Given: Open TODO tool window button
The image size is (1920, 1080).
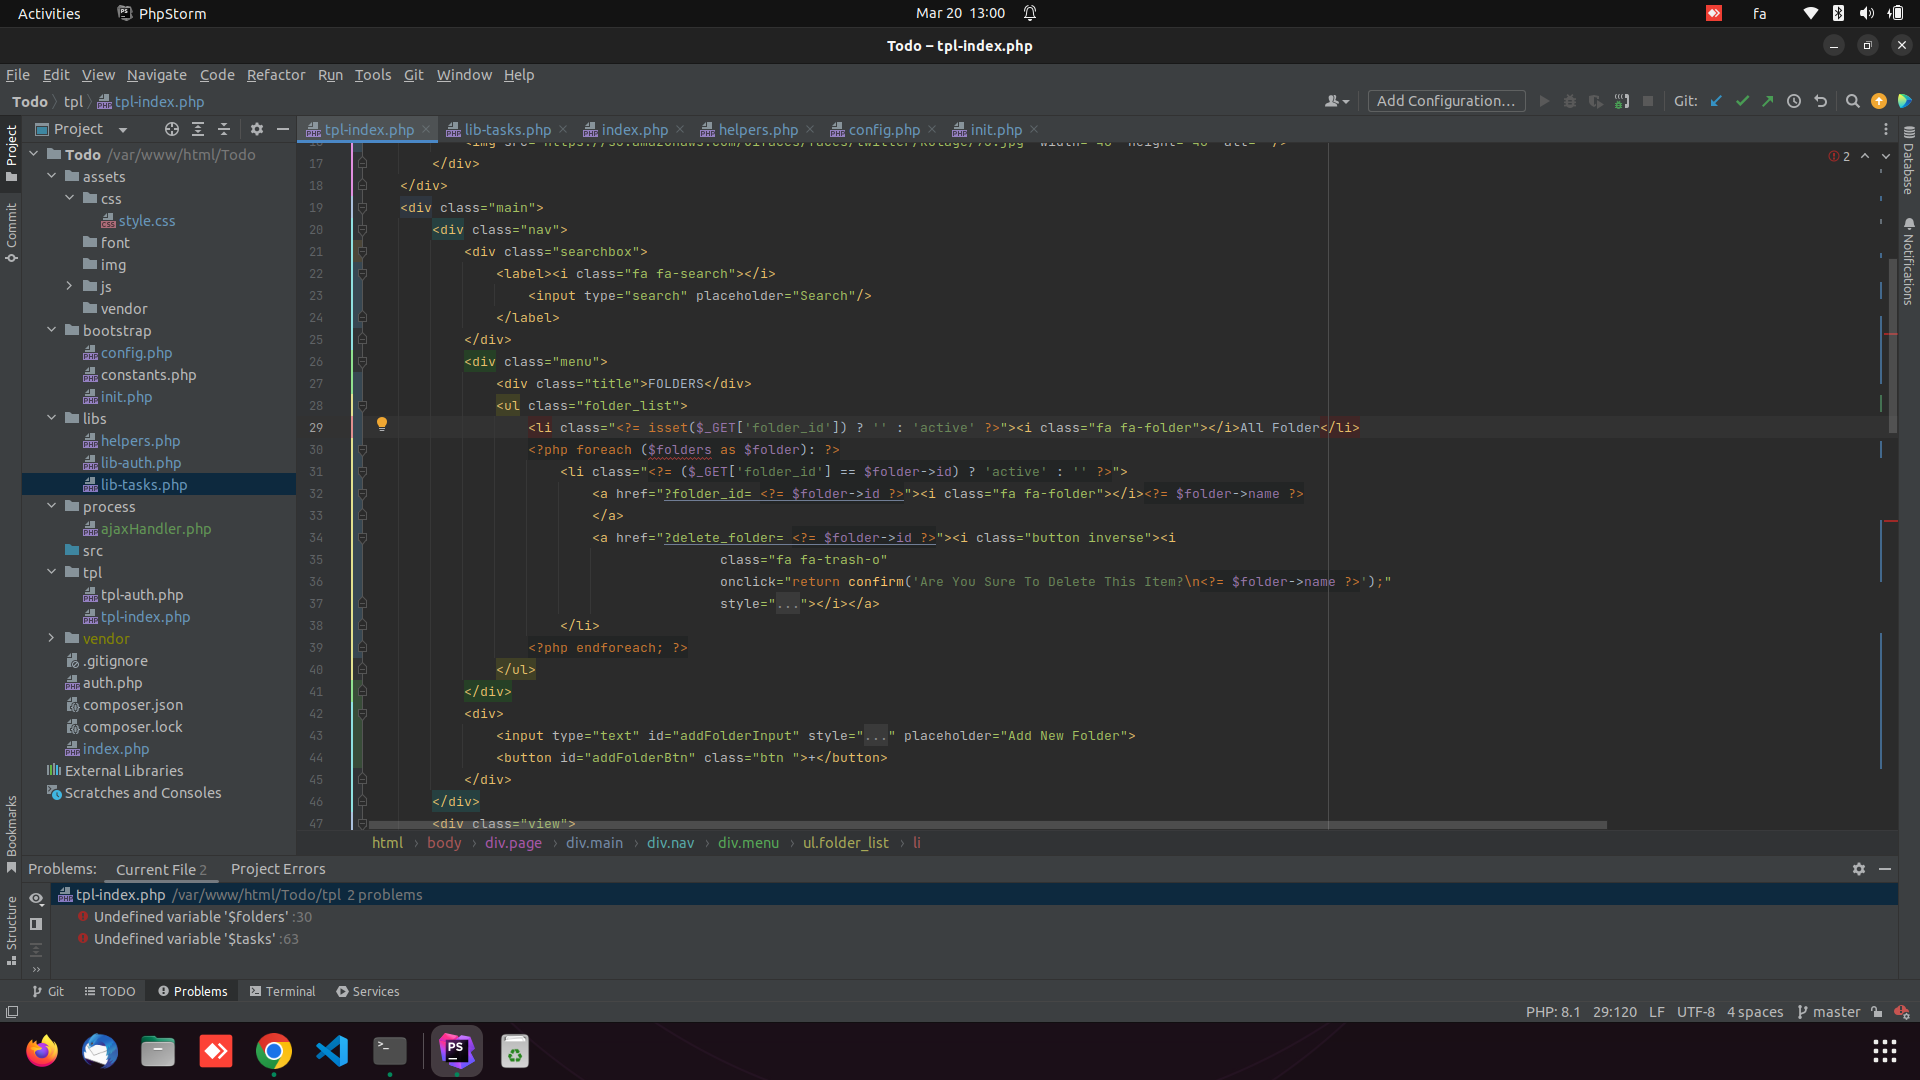Looking at the screenshot, I should pyautogui.click(x=109, y=991).
